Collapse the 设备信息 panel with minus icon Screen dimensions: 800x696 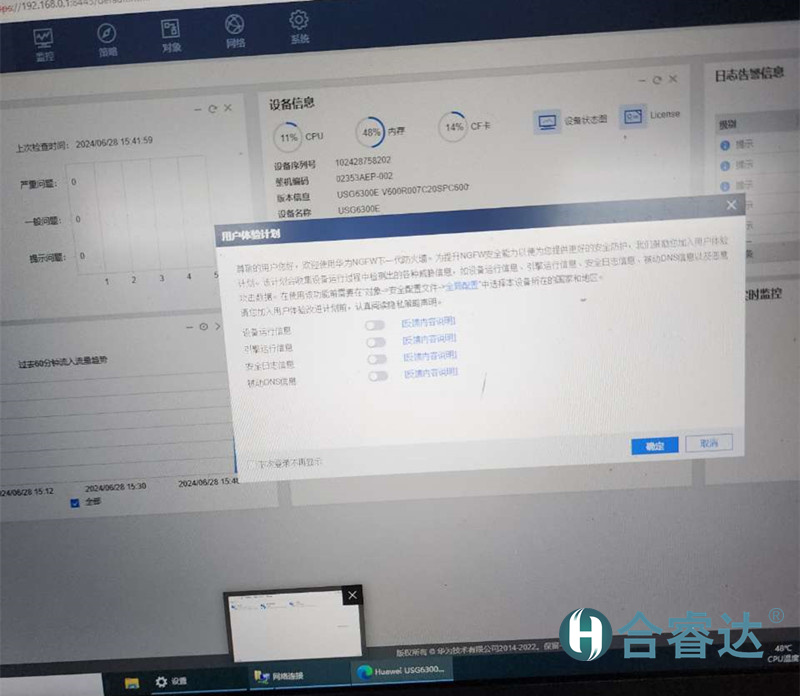pos(642,81)
